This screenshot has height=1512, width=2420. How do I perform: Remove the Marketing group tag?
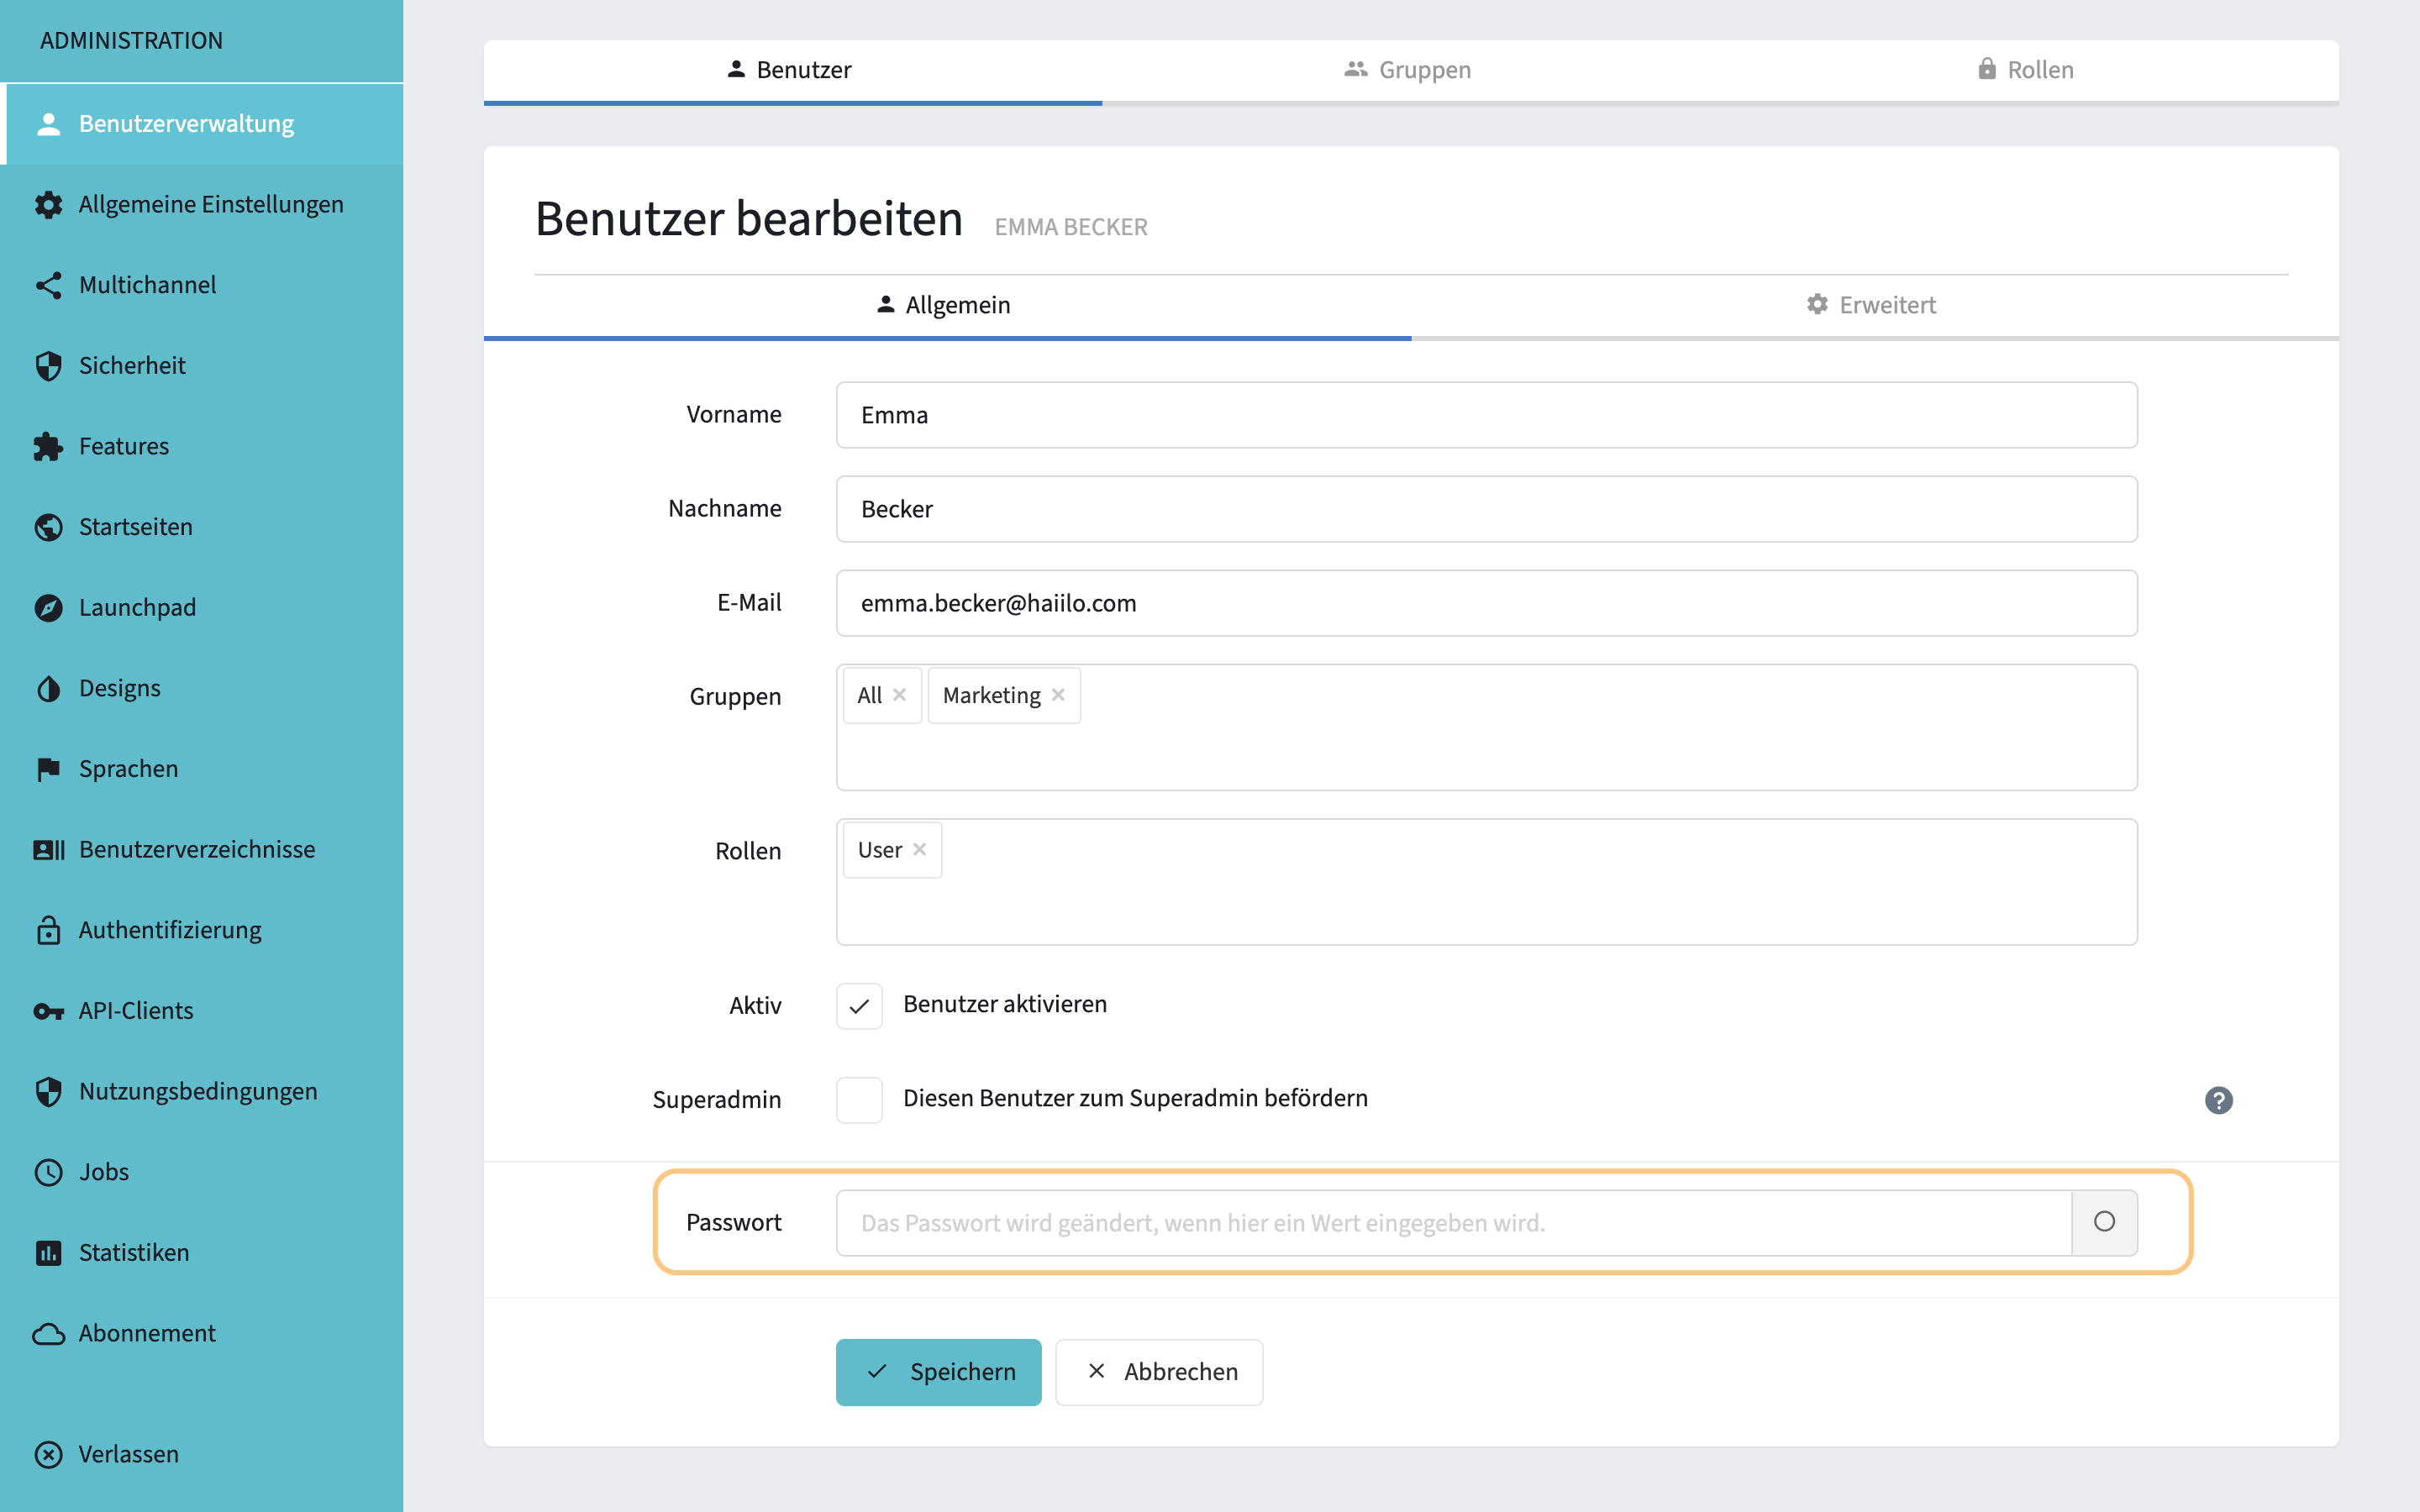1058,695
